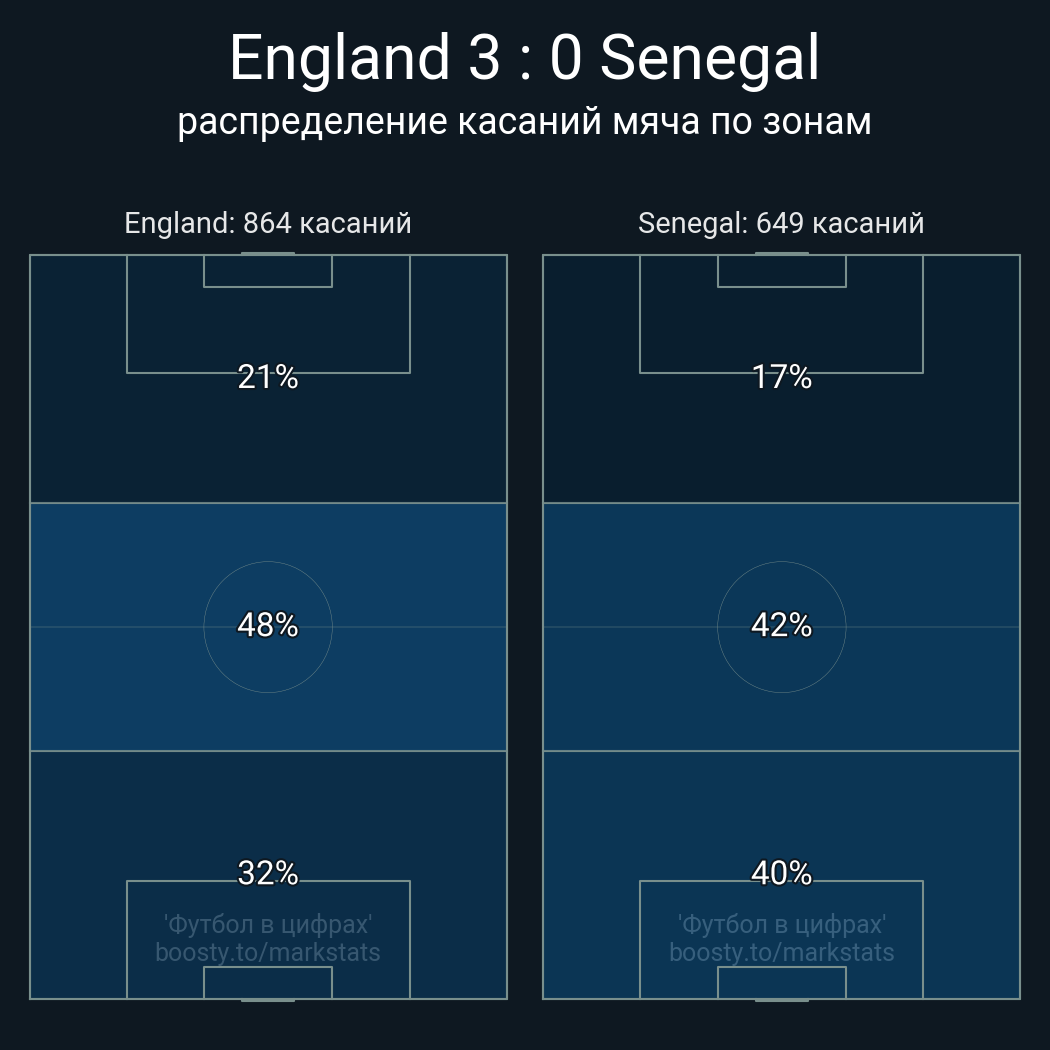Click England's 48% middle third value
This screenshot has width=1050, height=1050.
pyautogui.click(x=267, y=625)
